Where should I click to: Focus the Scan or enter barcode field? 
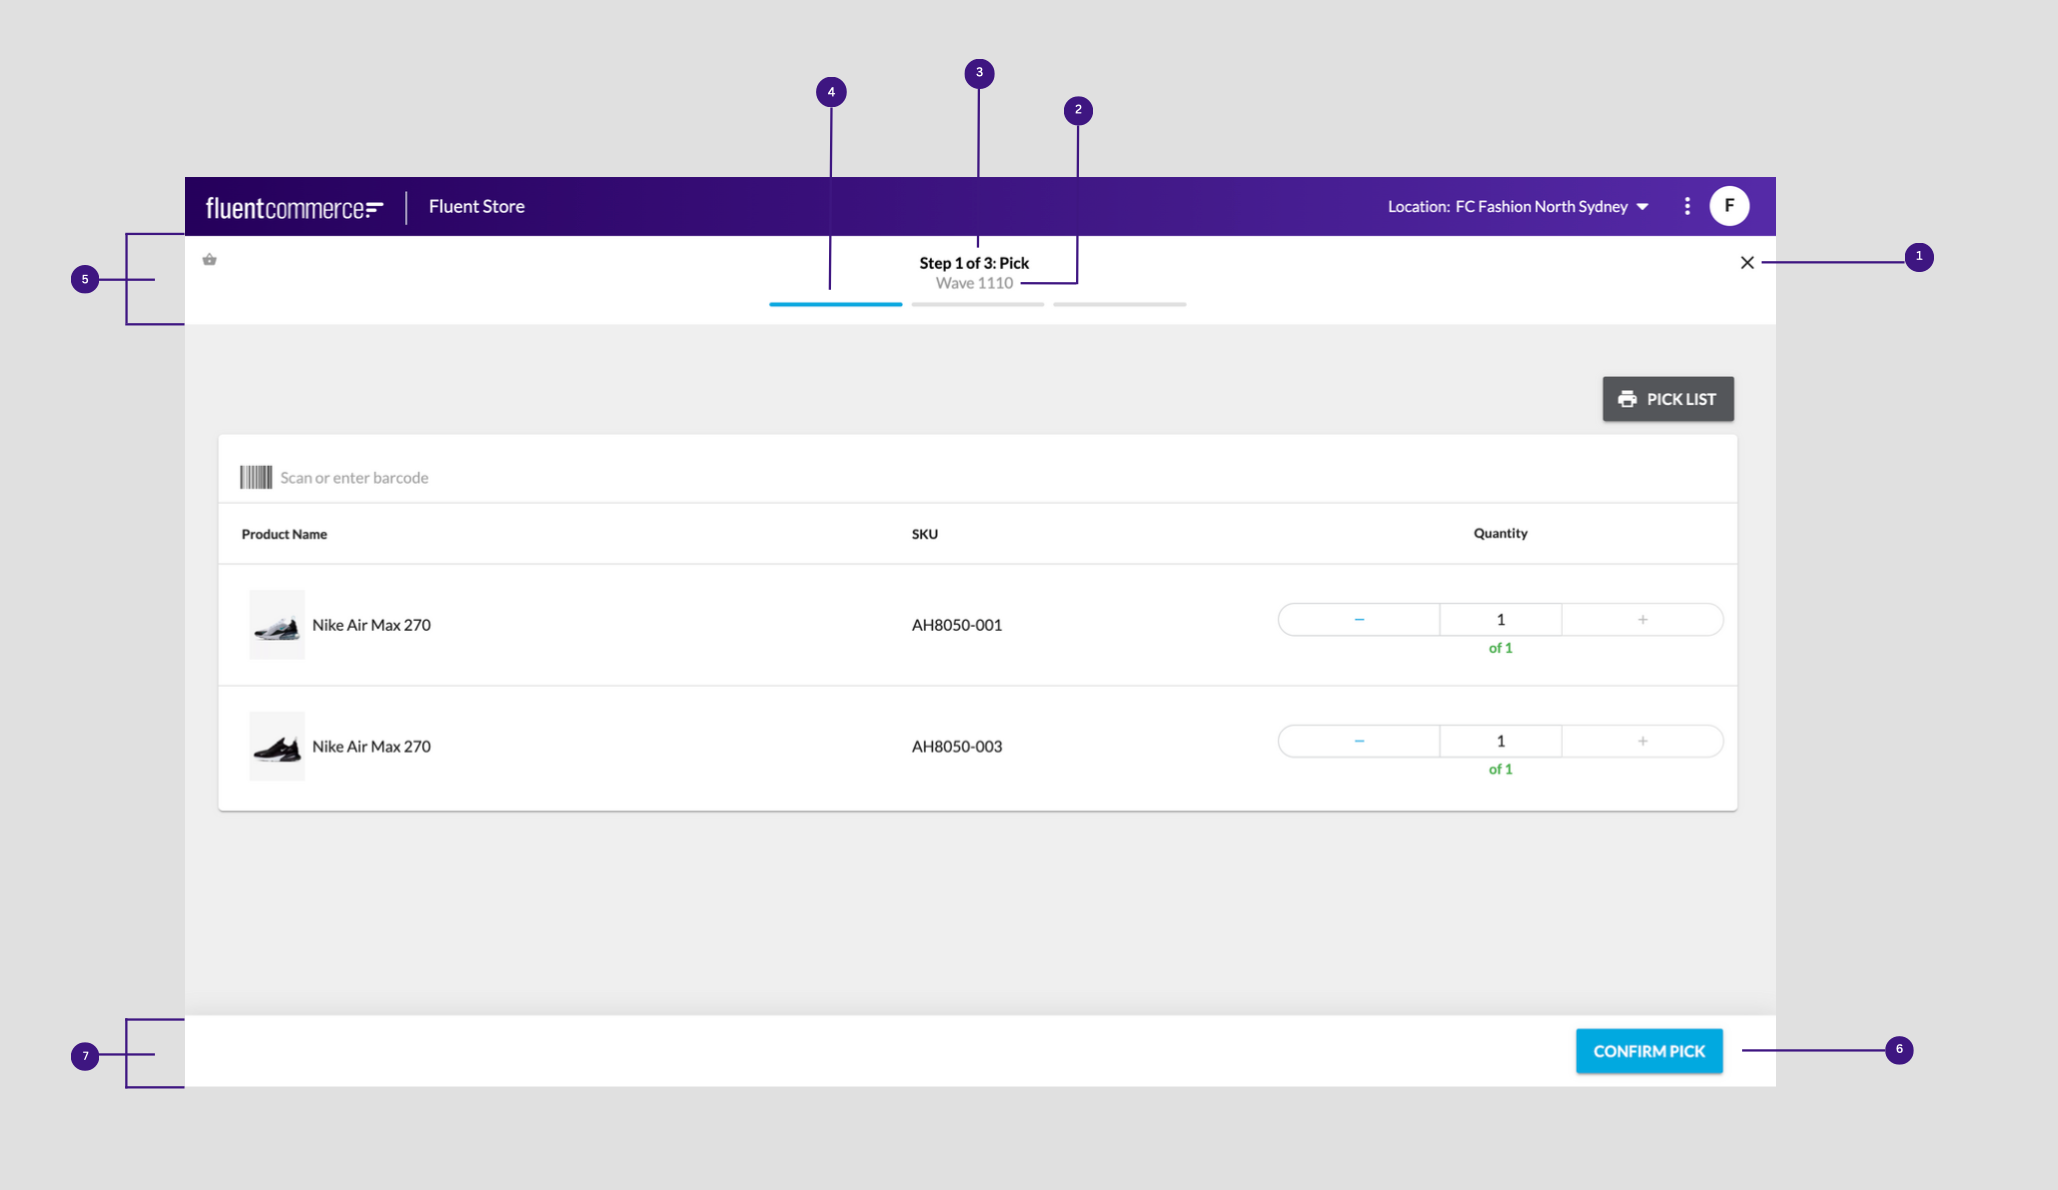point(600,478)
